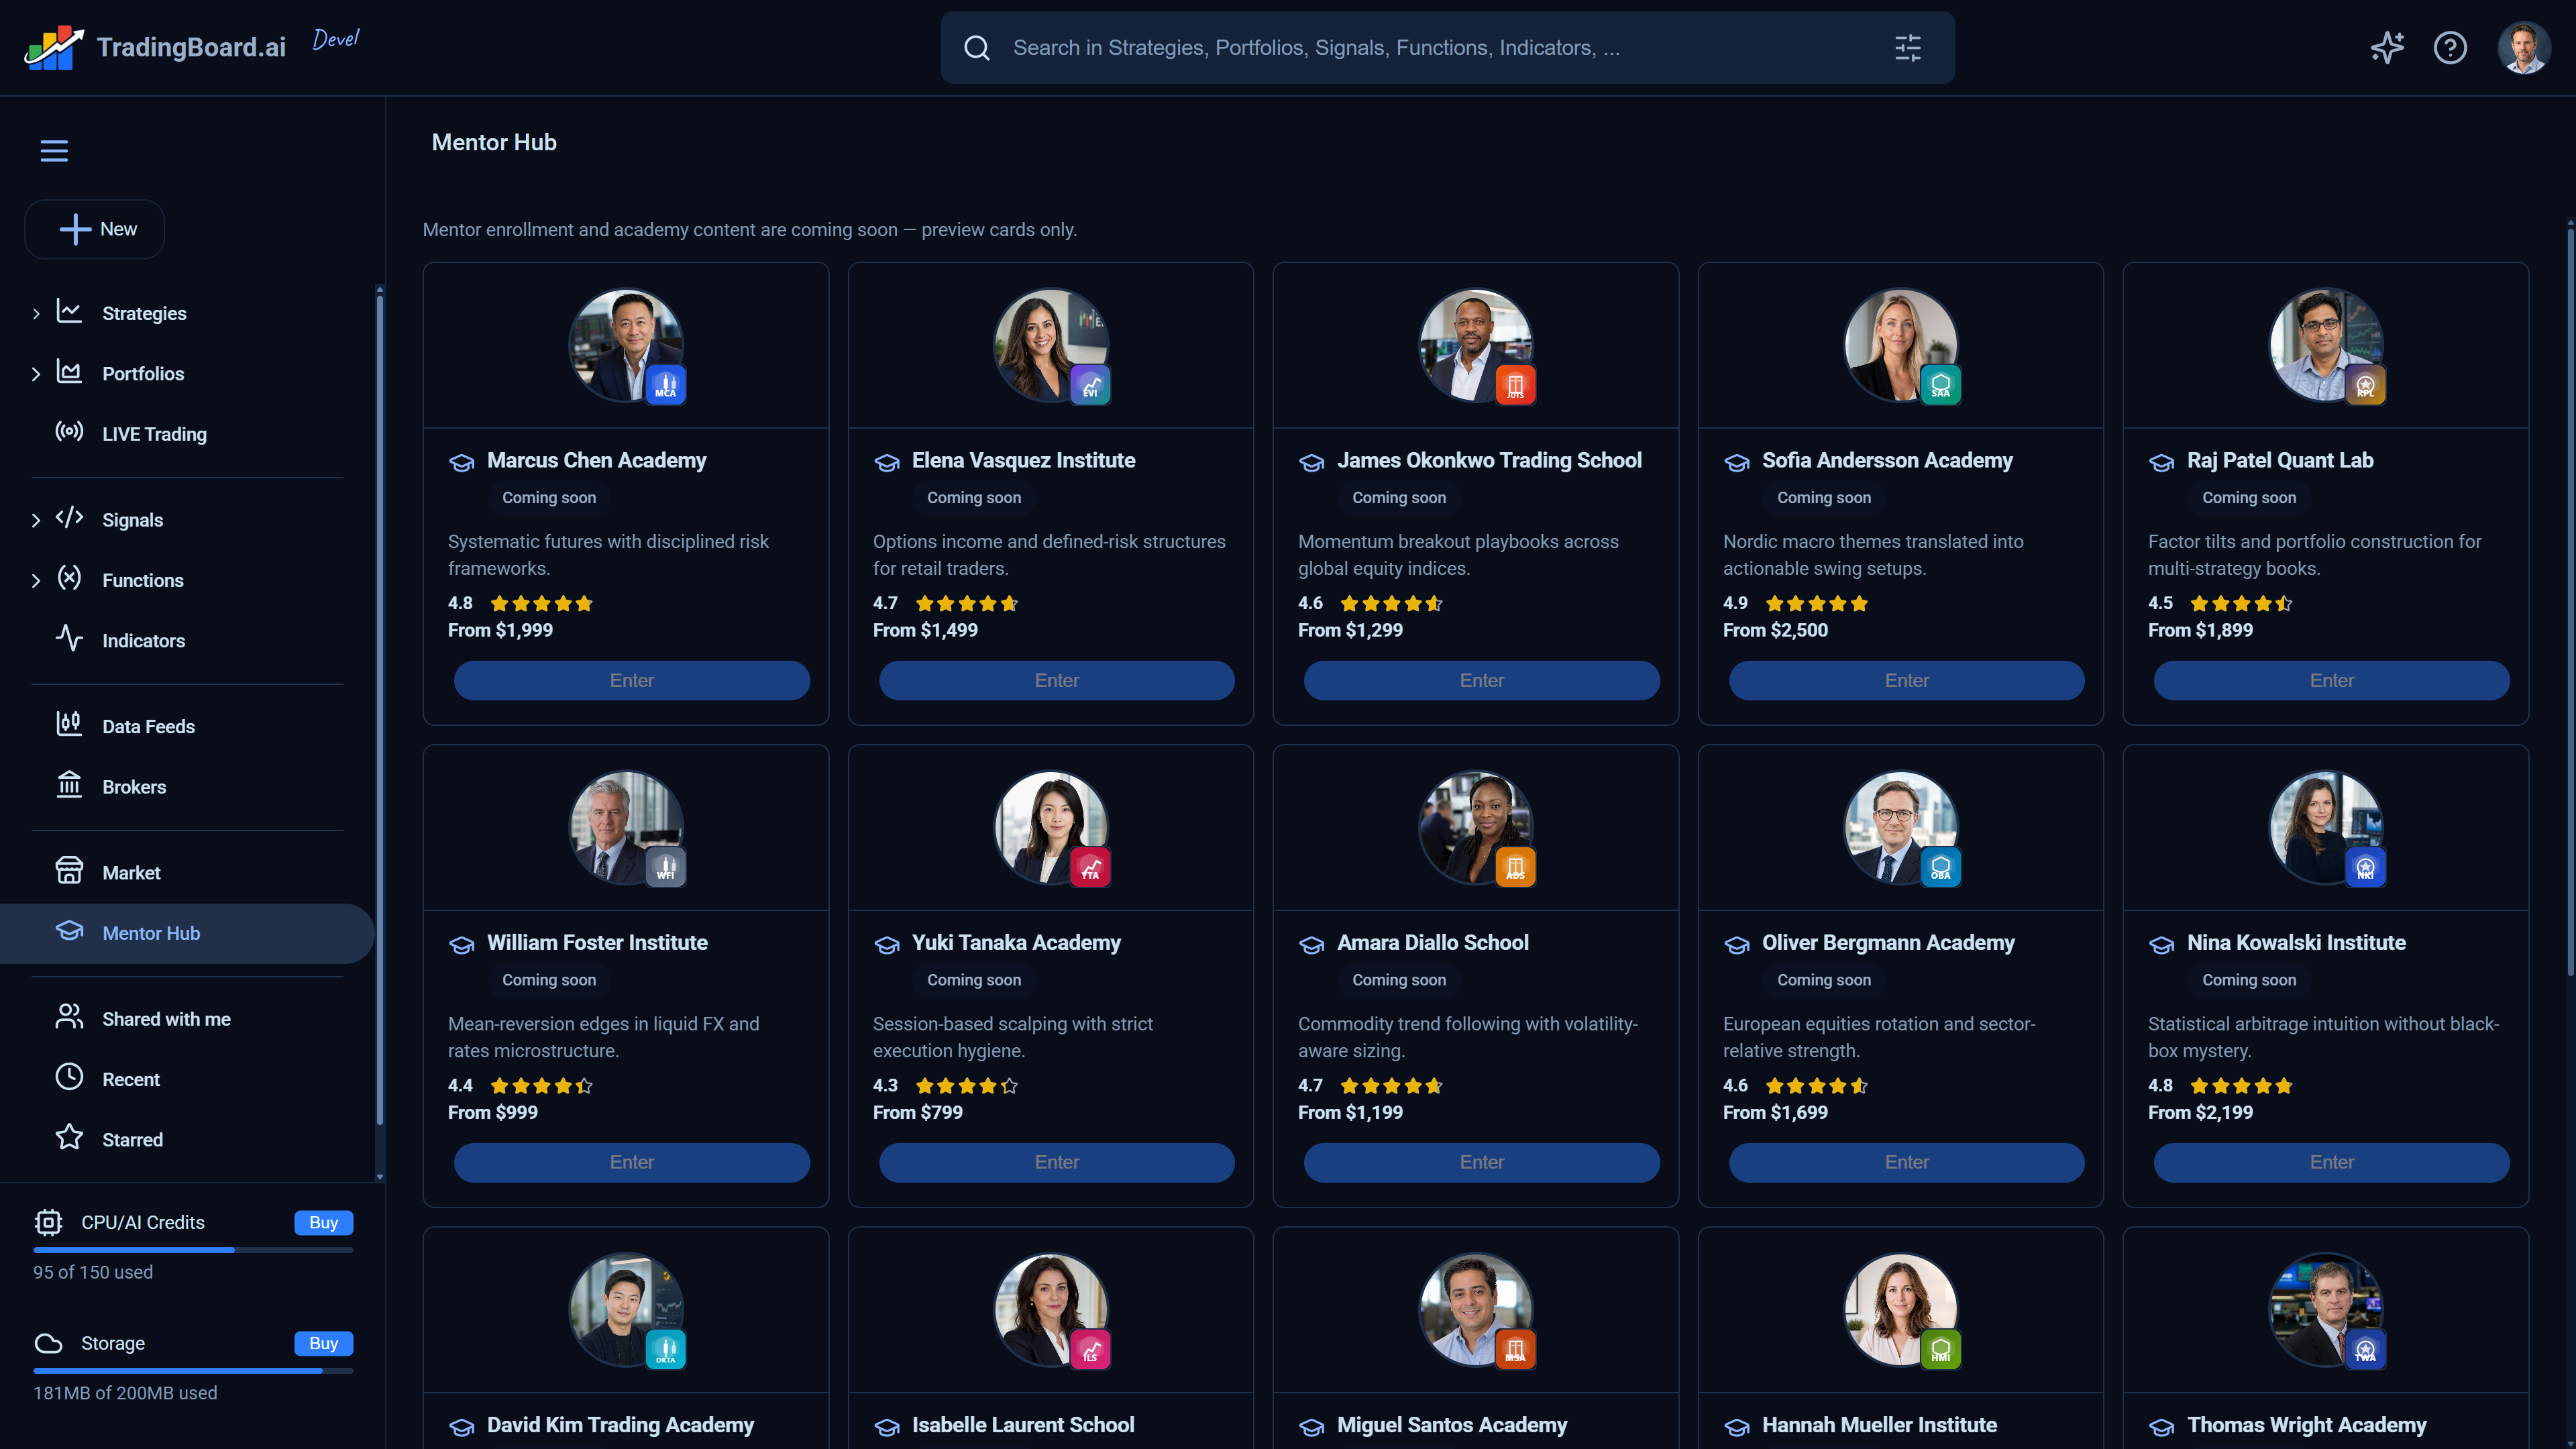
Task: Expand the Portfolios tree chevron
Action: [36, 374]
